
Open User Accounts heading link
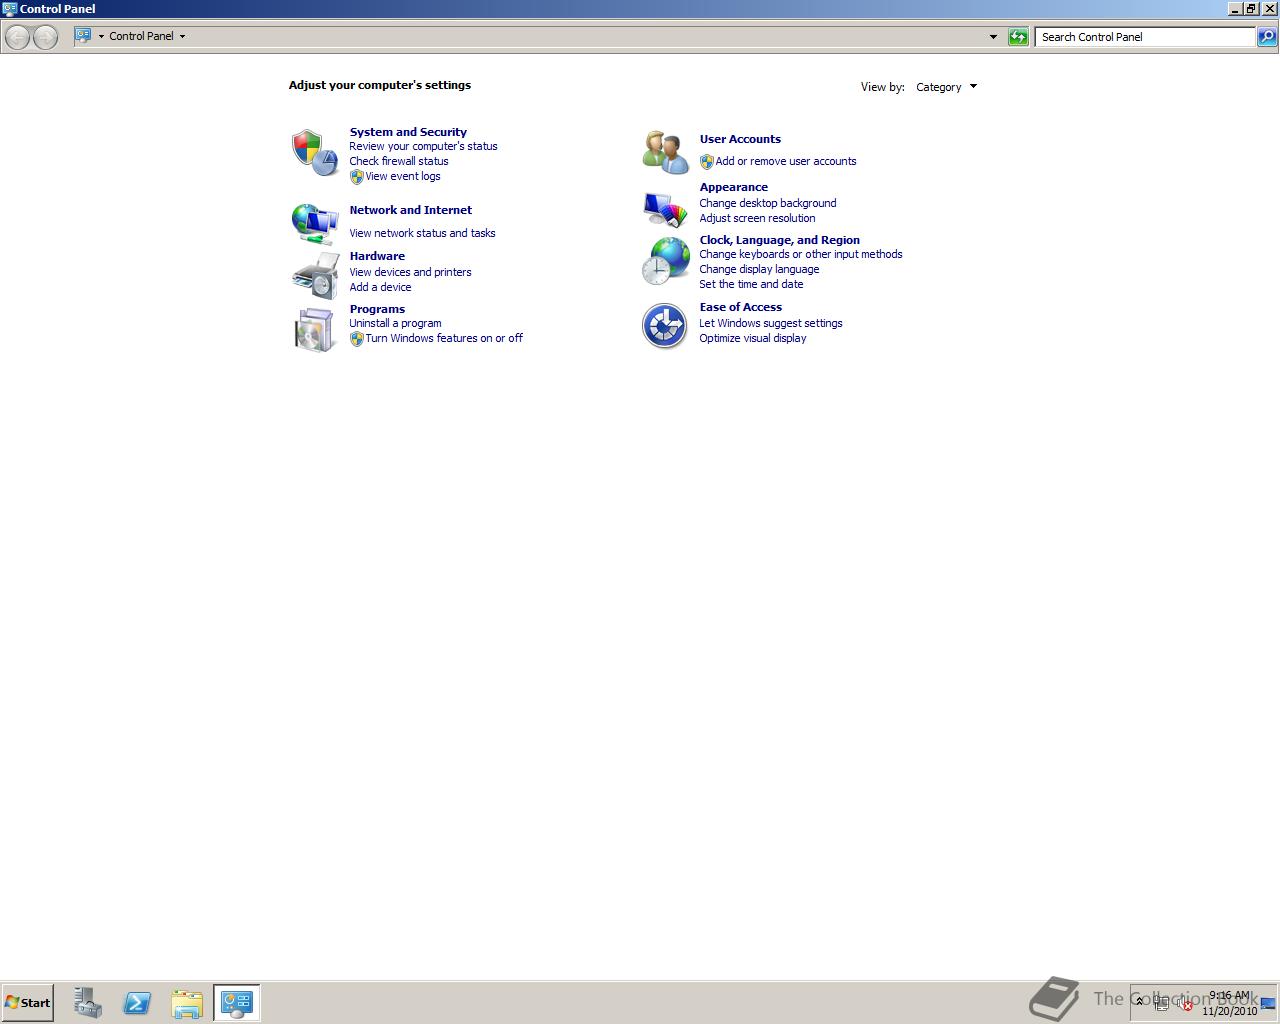tap(740, 139)
